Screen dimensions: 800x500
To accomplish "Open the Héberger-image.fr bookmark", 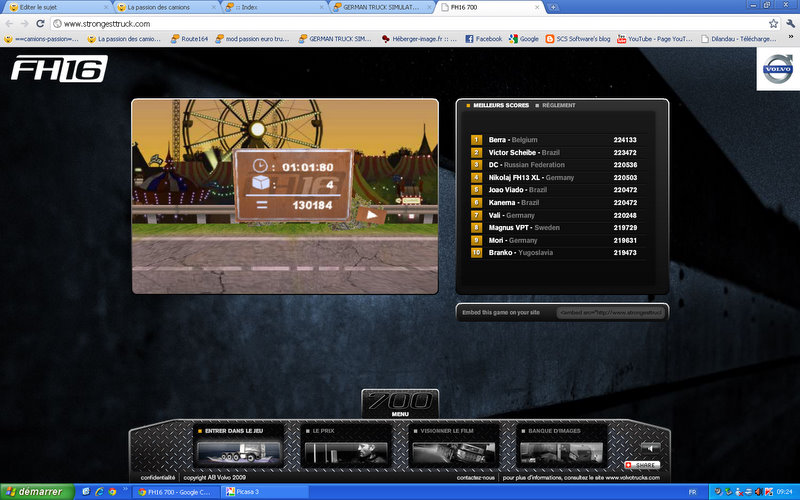I will coord(419,39).
